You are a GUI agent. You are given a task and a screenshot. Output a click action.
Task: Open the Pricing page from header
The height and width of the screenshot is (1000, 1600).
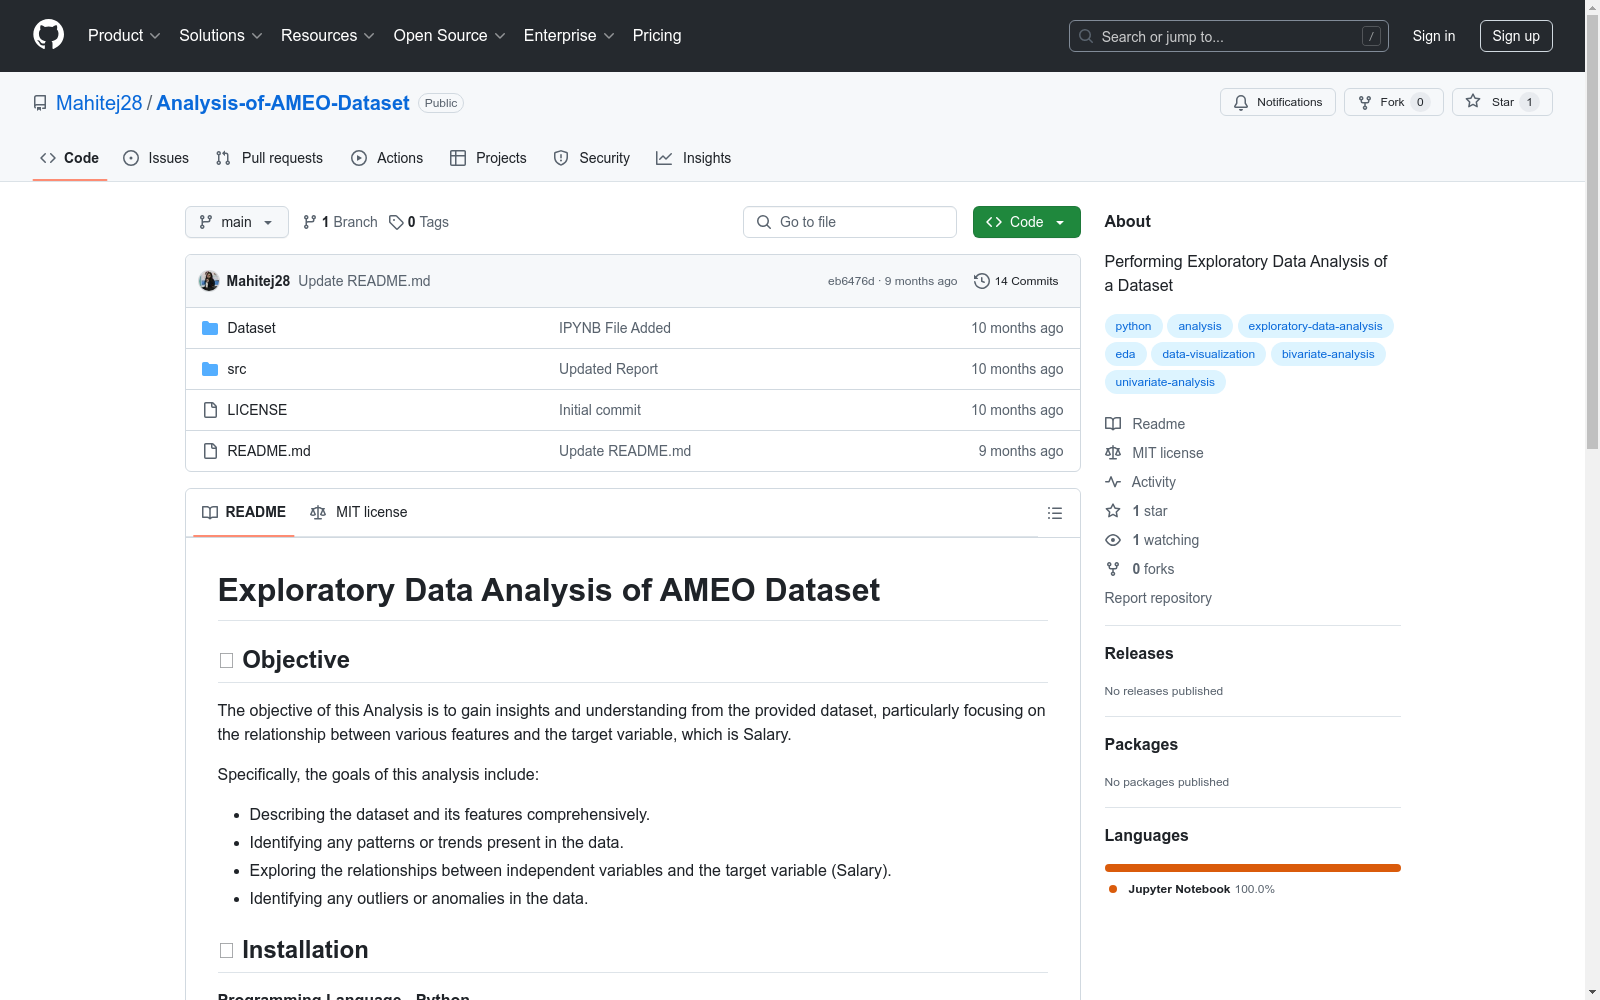[x=657, y=36]
